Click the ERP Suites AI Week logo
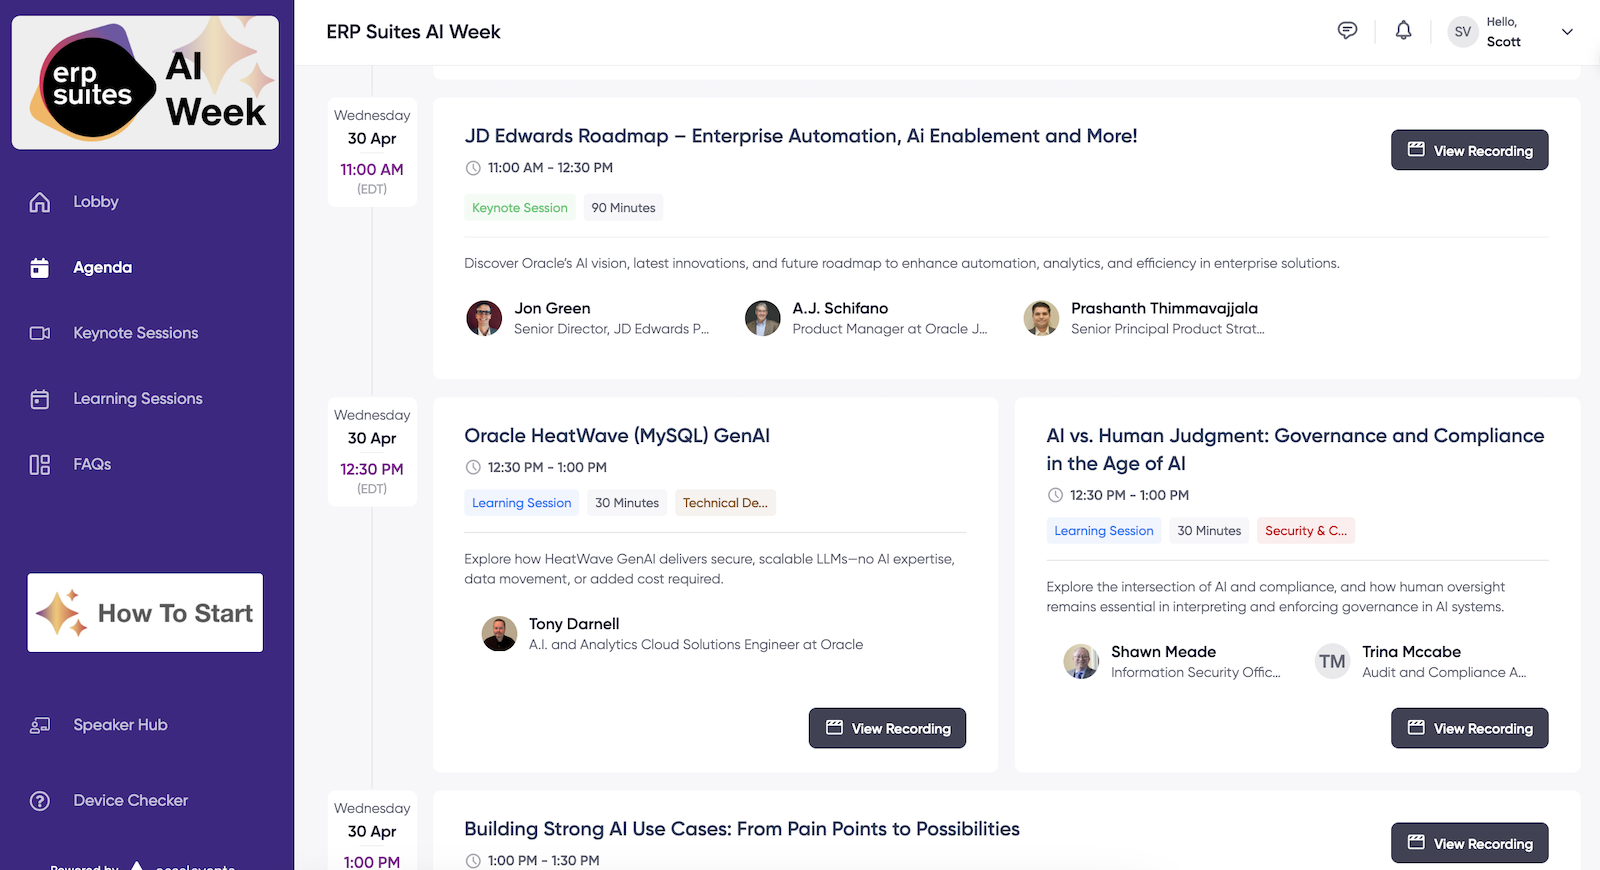Screen dimensions: 1600x870 (145, 82)
